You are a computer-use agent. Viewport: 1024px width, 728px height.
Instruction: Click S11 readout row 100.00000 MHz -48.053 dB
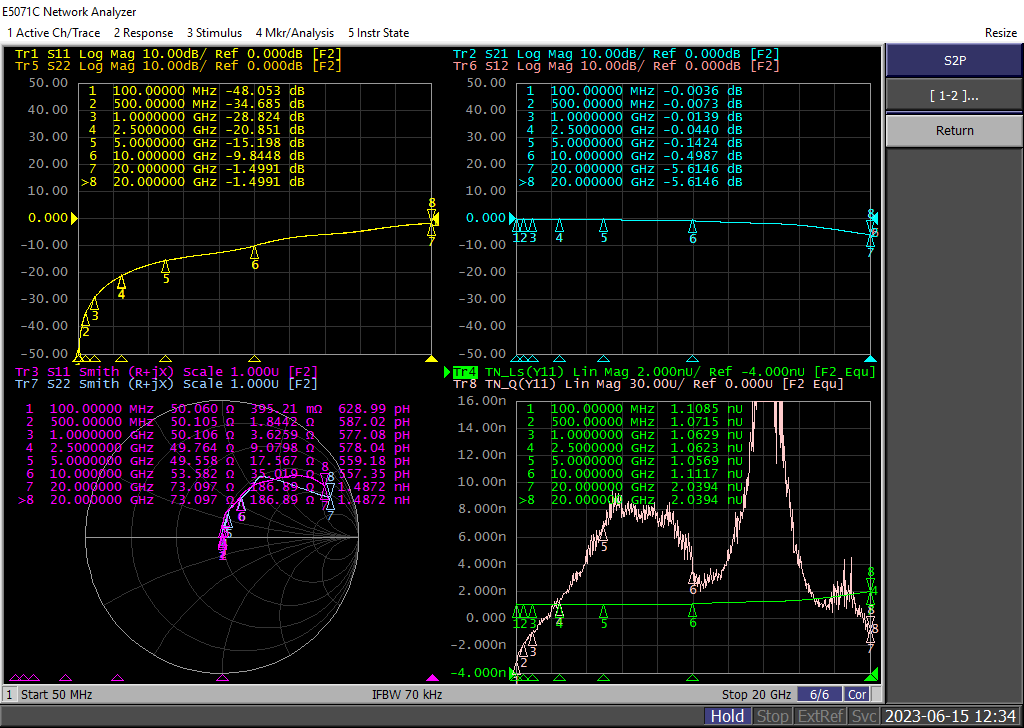click(197, 91)
